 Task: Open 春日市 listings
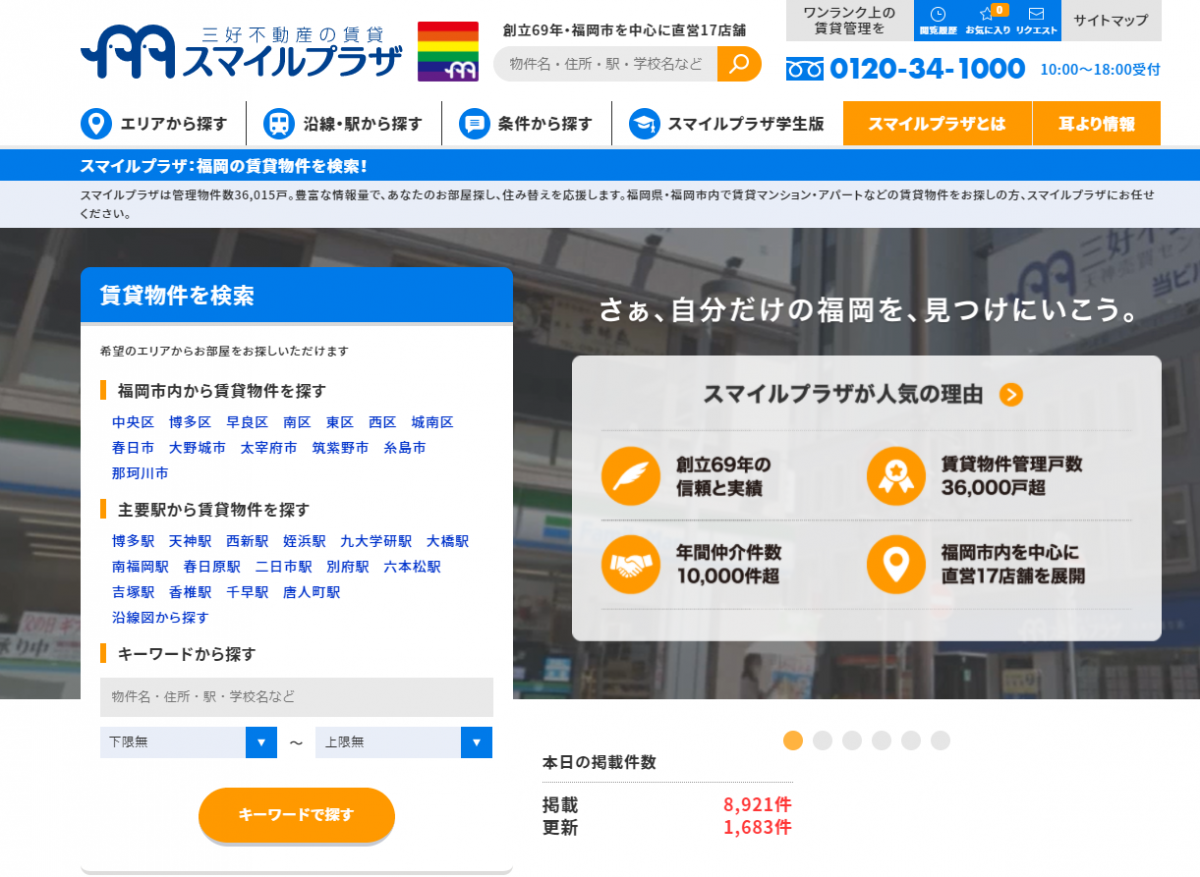133,448
